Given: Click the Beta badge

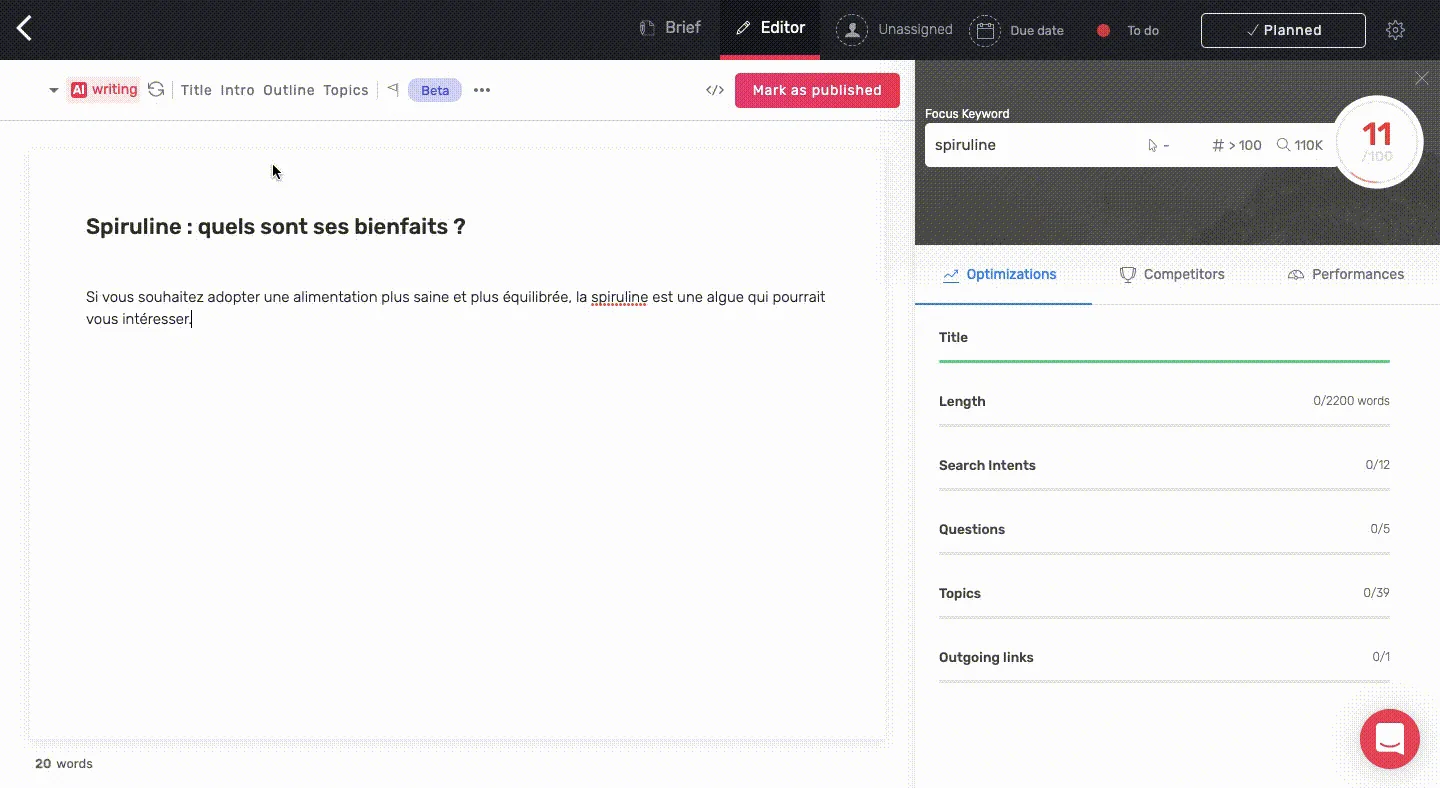Looking at the screenshot, I should [x=435, y=90].
